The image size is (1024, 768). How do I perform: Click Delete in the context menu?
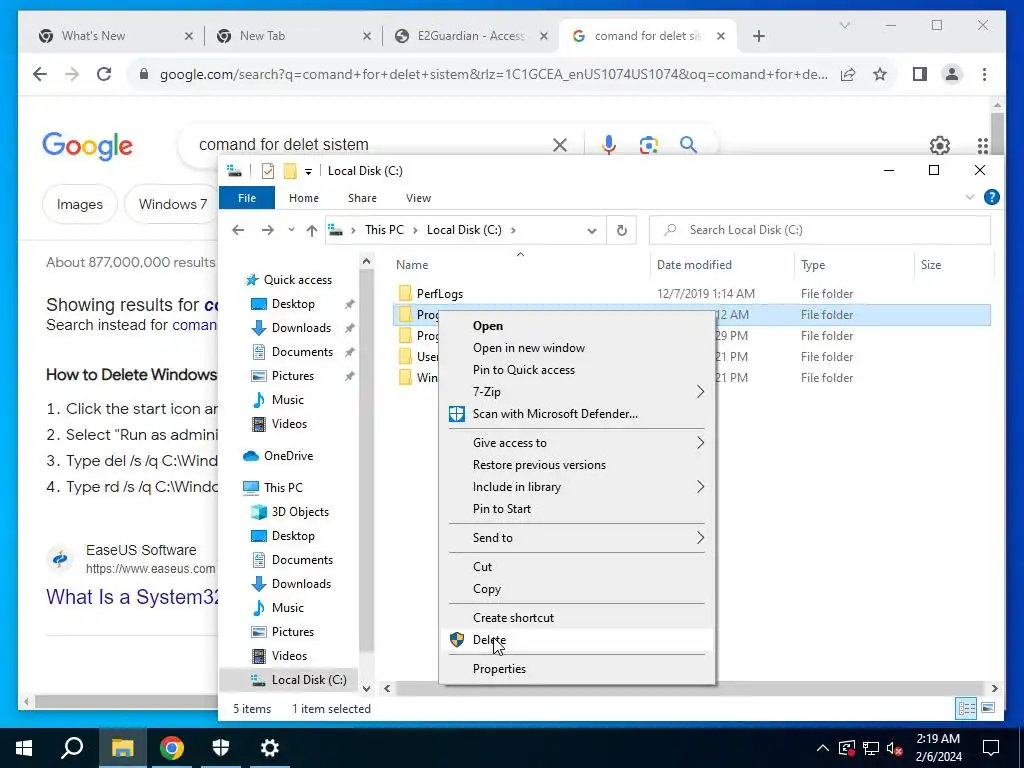(489, 639)
